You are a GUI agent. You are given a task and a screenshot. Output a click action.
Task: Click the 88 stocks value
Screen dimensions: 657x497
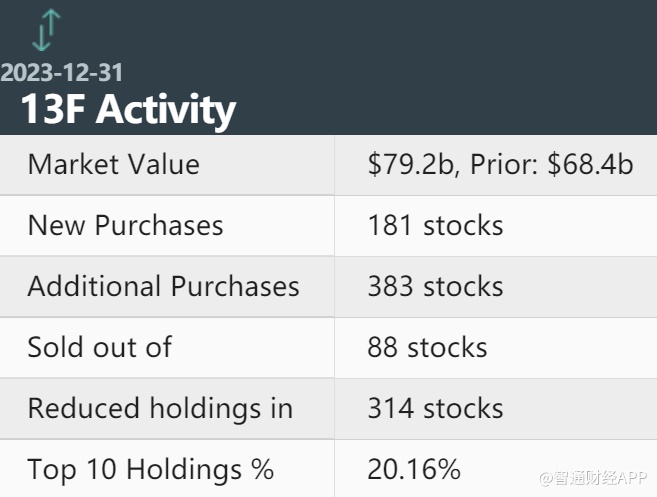point(427,347)
